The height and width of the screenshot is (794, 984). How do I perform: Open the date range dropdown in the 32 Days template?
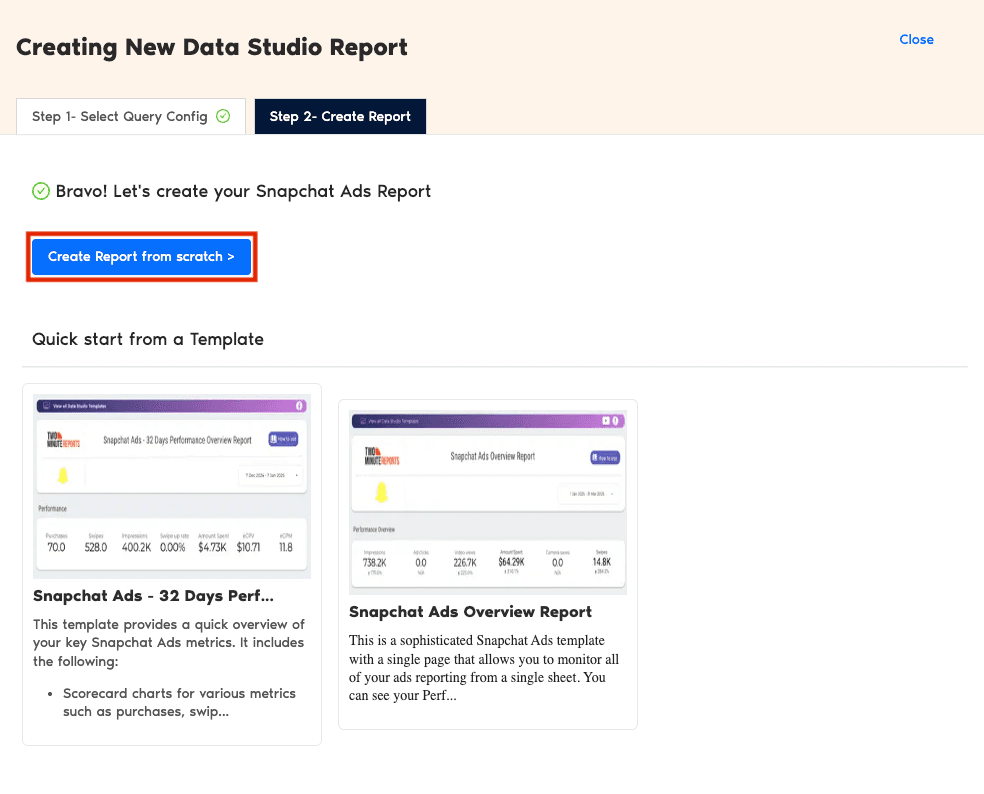tap(271, 476)
